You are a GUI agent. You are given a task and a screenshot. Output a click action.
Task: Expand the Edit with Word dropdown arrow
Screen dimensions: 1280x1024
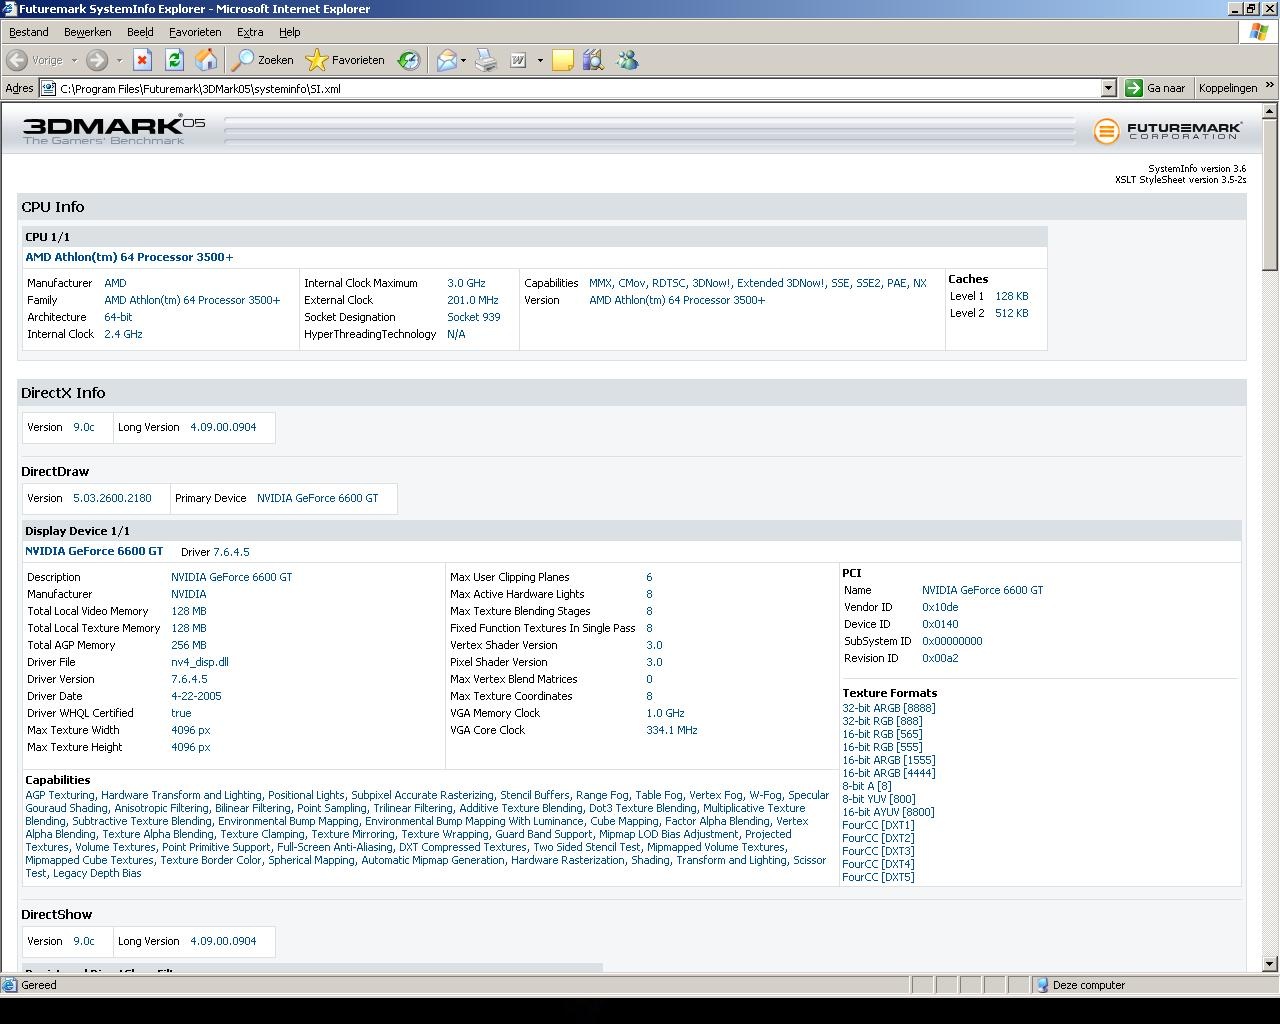point(540,60)
